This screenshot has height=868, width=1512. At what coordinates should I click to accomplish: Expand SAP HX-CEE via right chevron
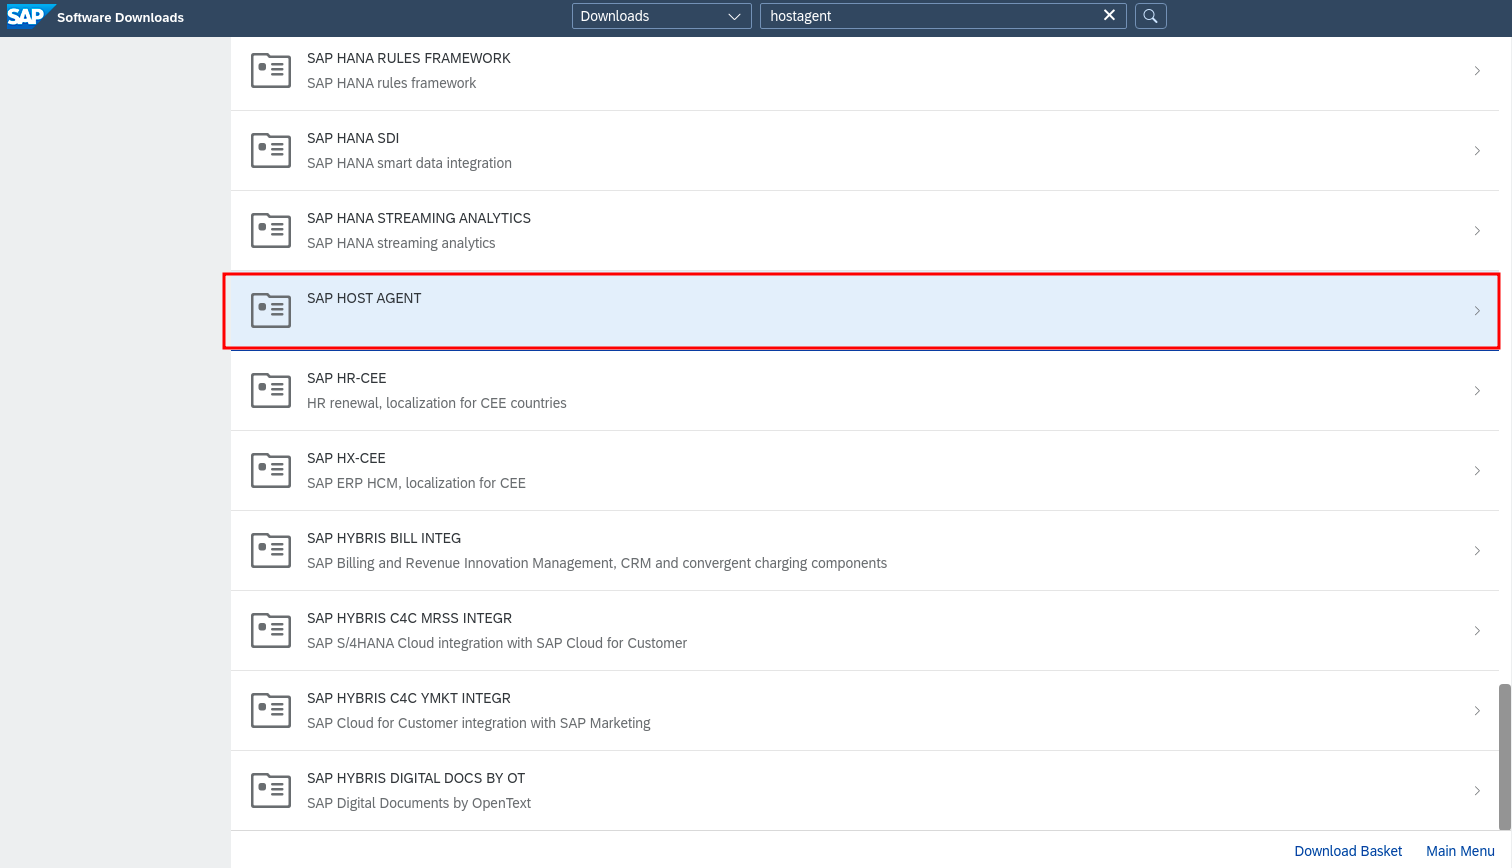[1477, 471]
